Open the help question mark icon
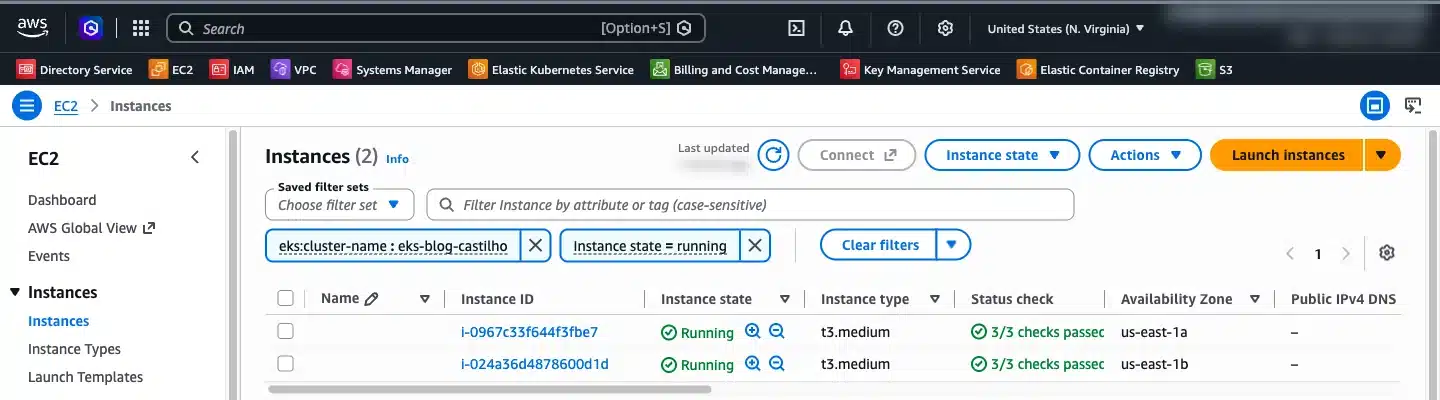The width and height of the screenshot is (1440, 400). tap(895, 28)
